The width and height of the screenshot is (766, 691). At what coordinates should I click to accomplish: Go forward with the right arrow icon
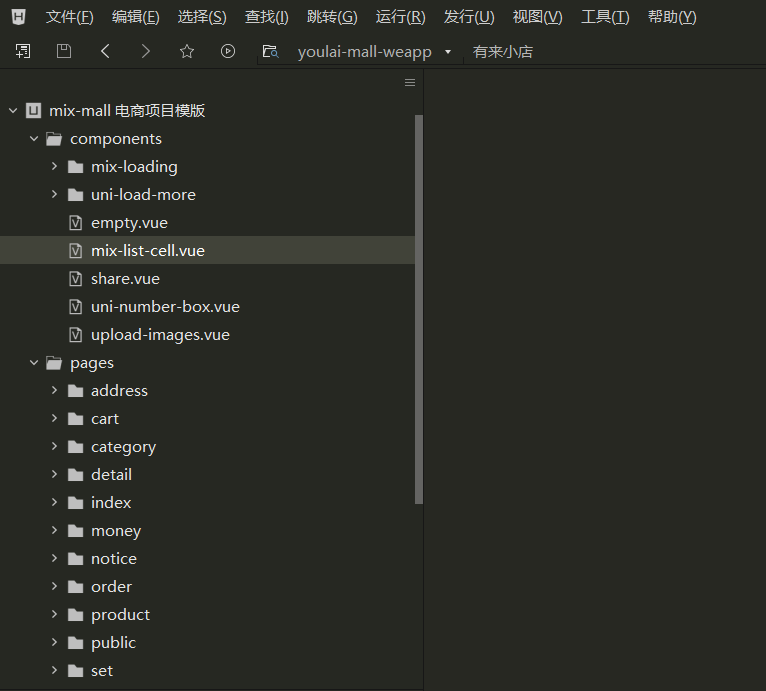click(x=146, y=51)
